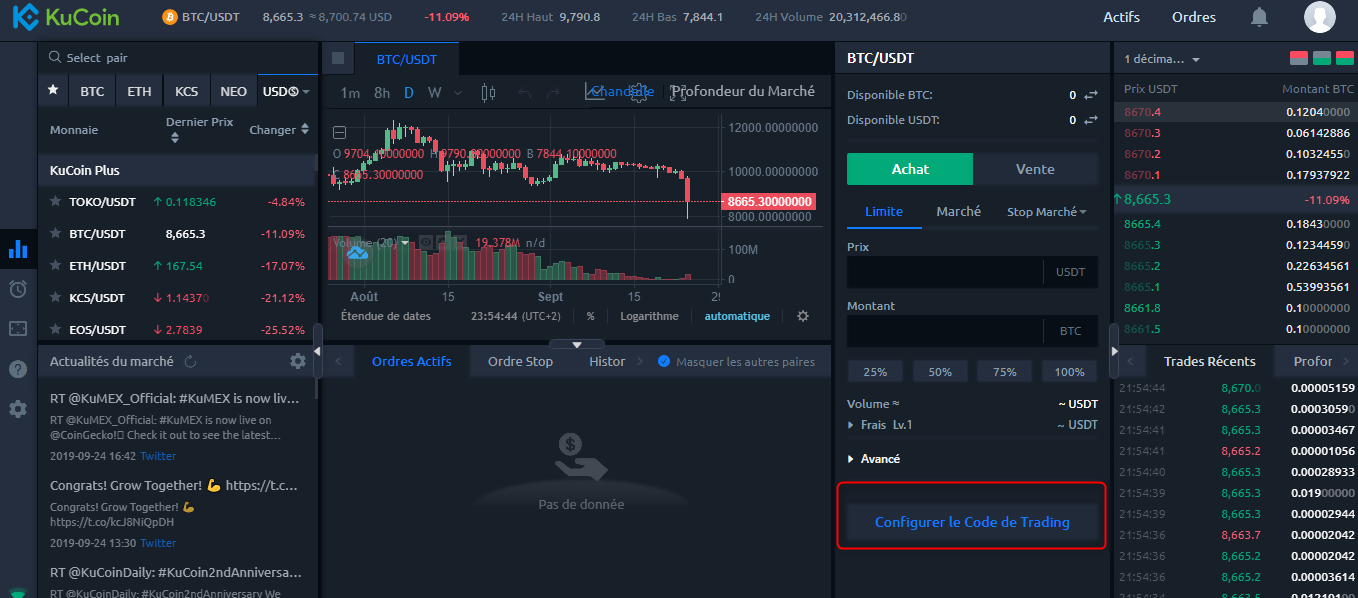1358x598 pixels.
Task: Open the Trades Récents tab
Action: [x=1210, y=361]
